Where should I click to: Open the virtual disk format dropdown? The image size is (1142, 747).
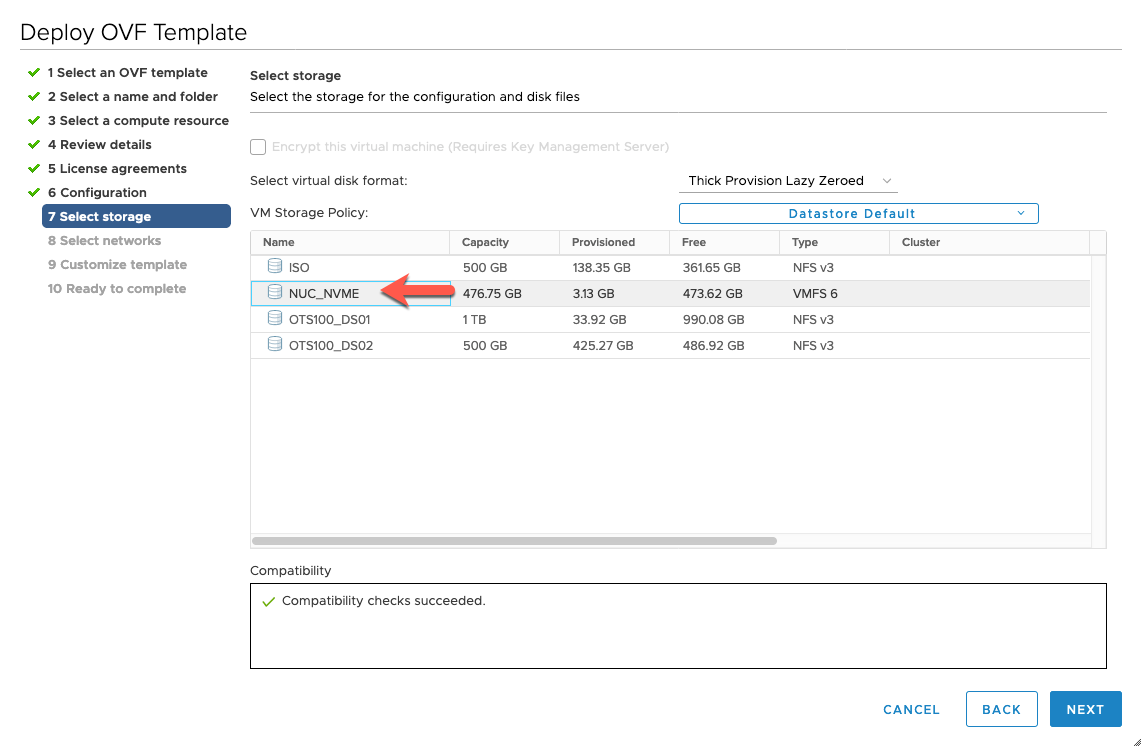tap(788, 180)
